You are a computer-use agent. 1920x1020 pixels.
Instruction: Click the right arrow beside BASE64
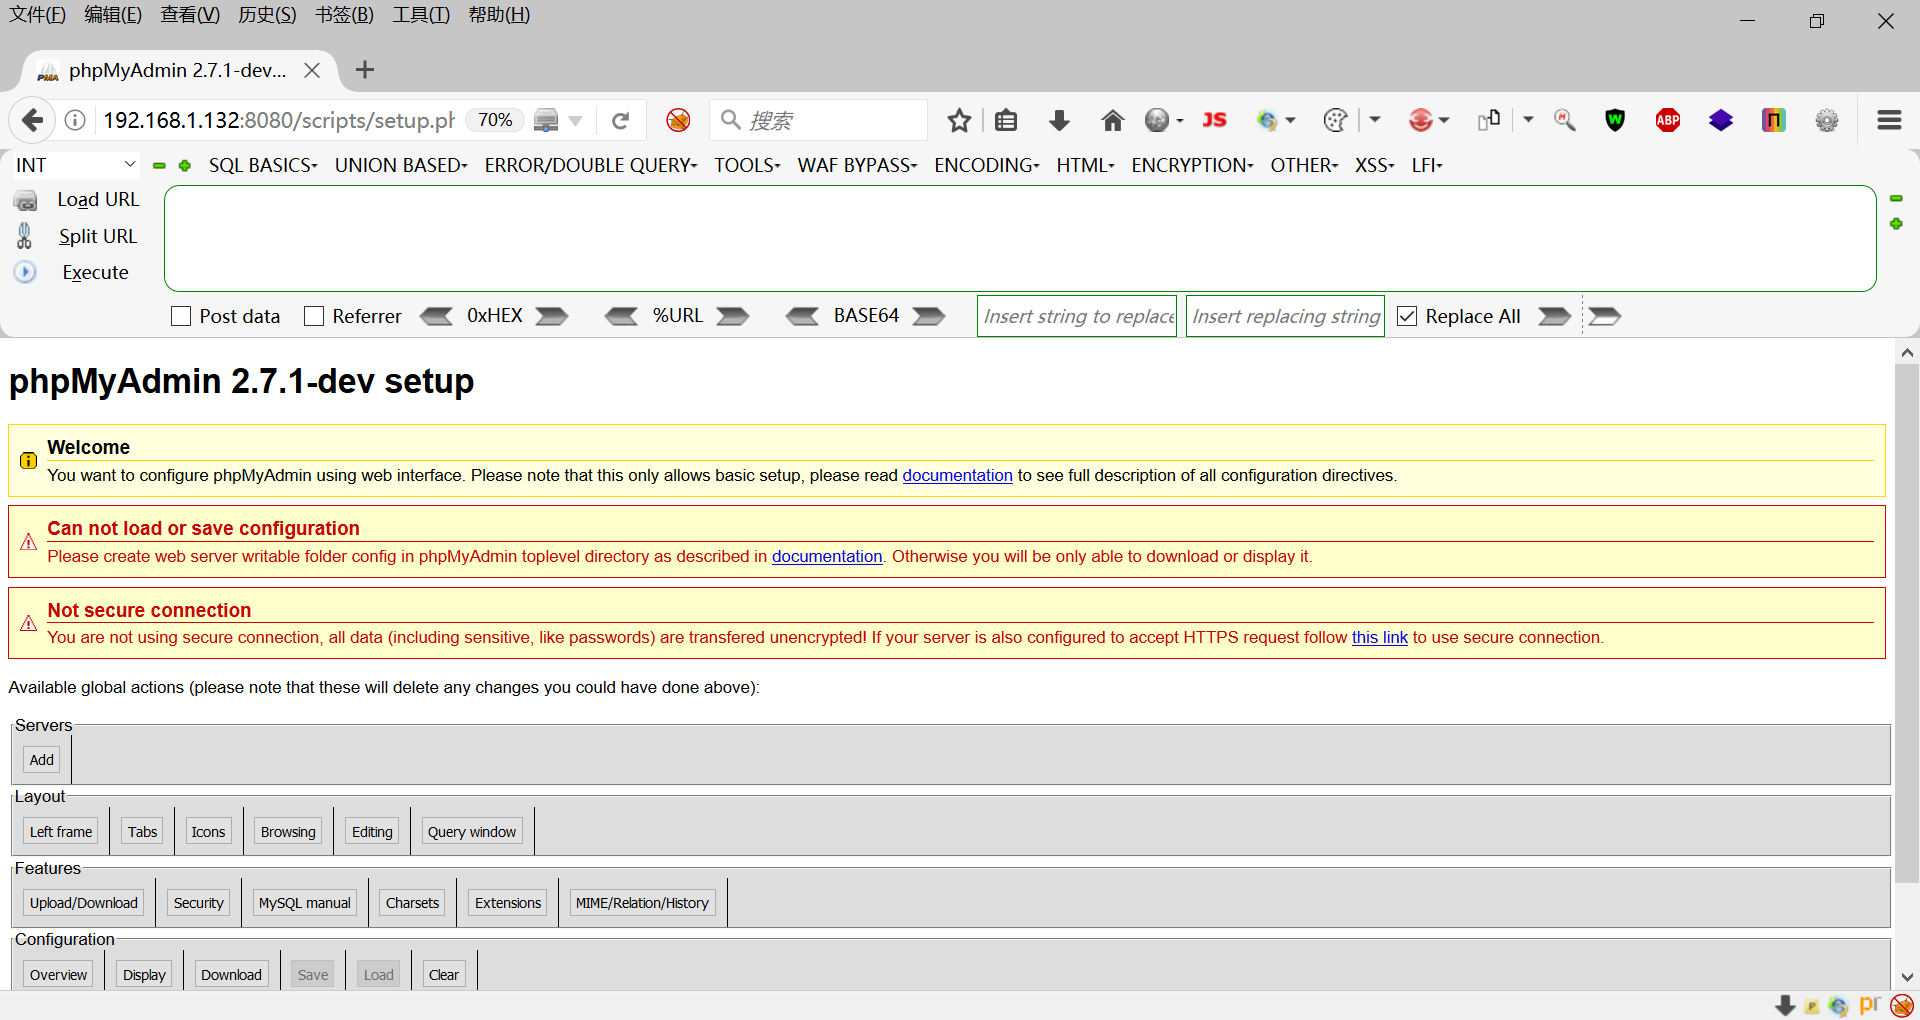tap(929, 316)
